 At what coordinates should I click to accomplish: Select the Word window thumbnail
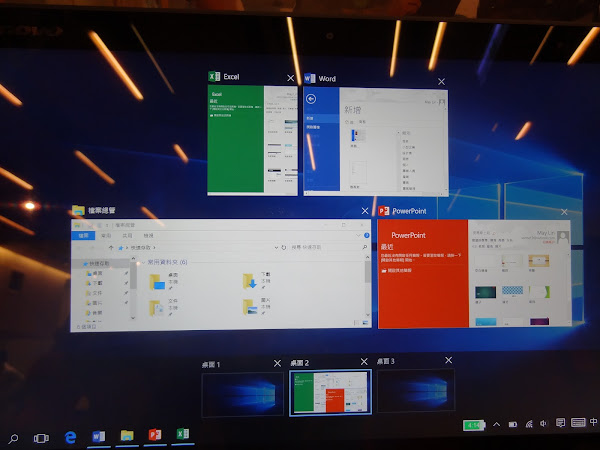tap(376, 142)
